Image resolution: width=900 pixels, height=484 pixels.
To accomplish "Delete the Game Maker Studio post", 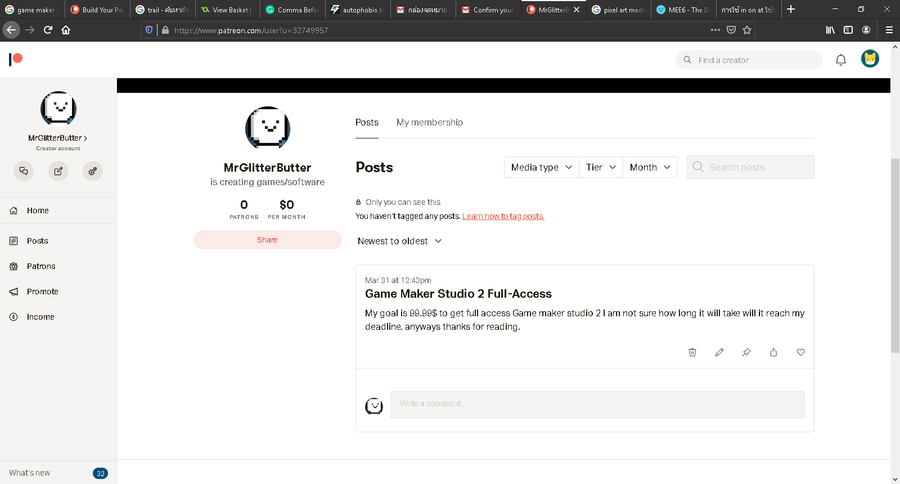I will 692,352.
